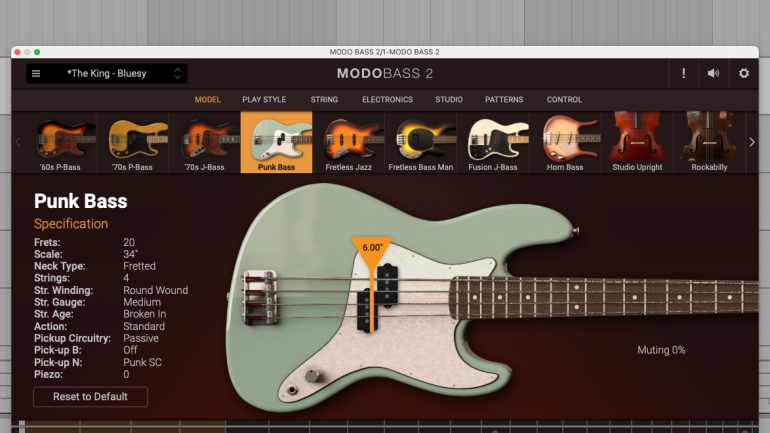The width and height of the screenshot is (770, 433).
Task: Click the bass fretboard neck
Action: point(604,298)
